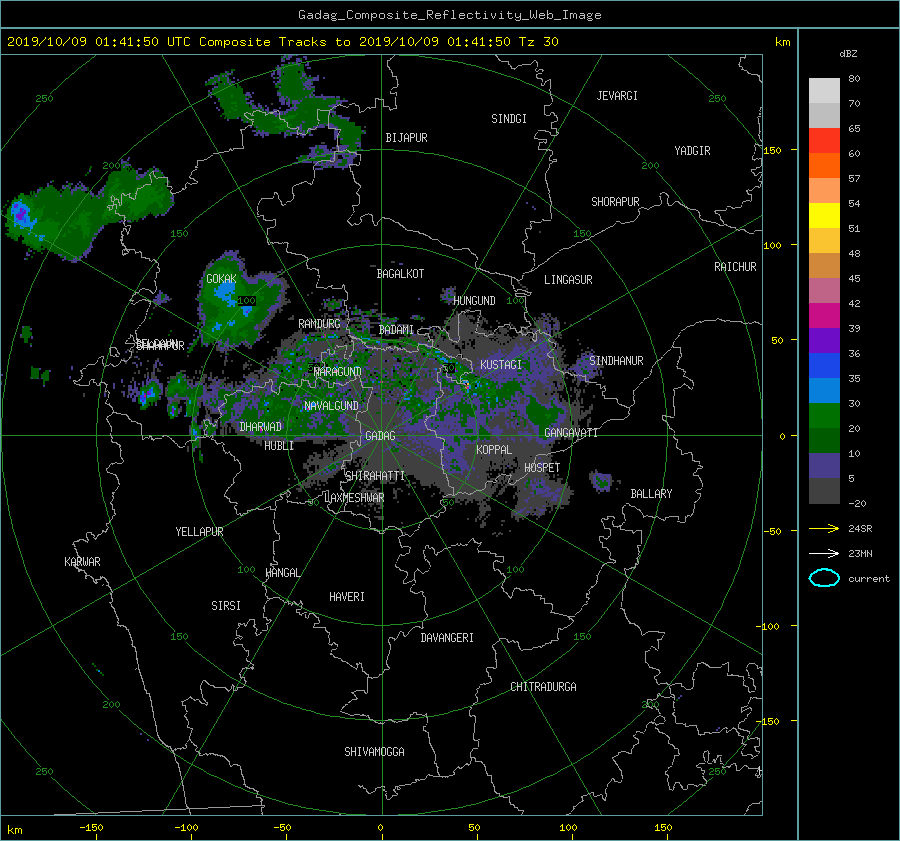Click the dBZ legend heading
Image resolution: width=900 pixels, height=841 pixels.
848,54
